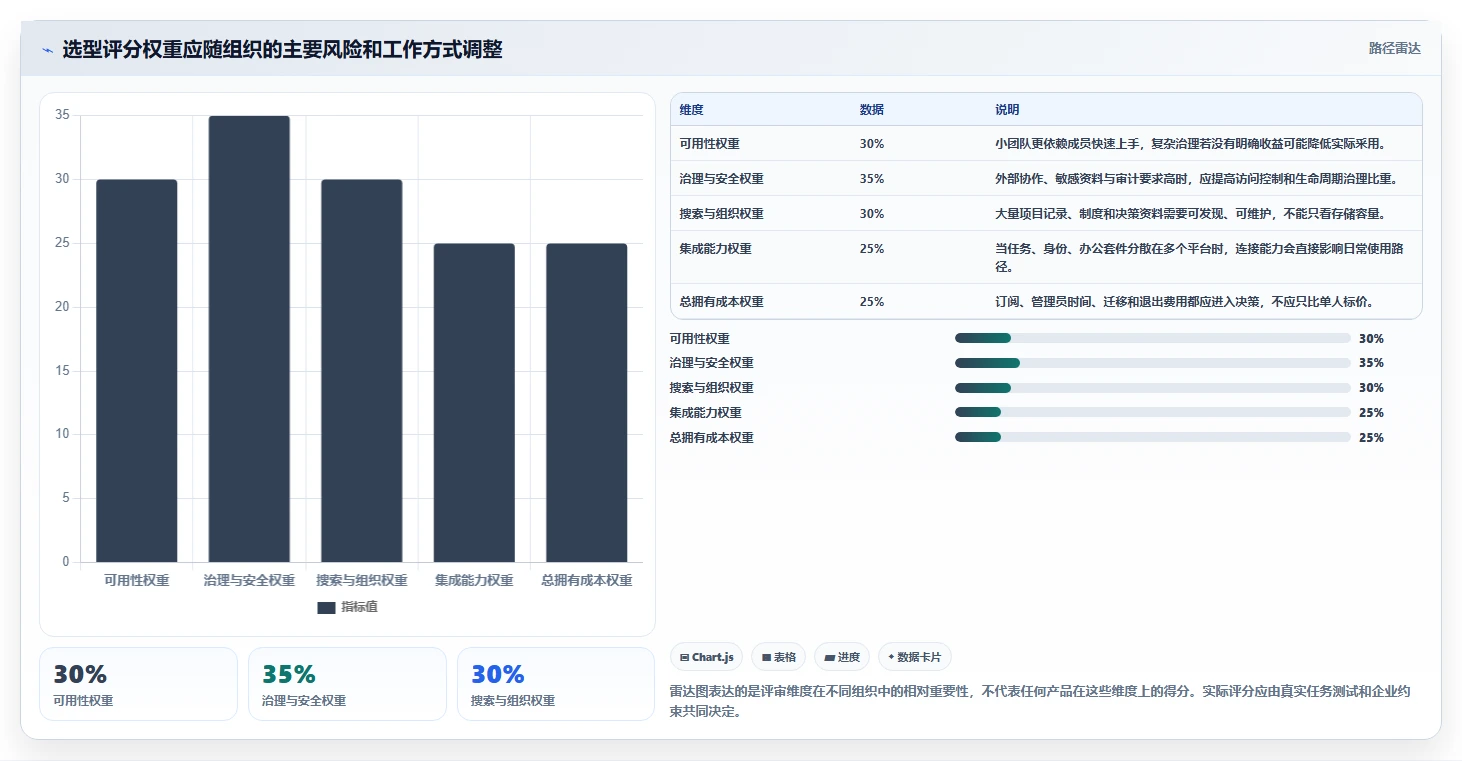Click the 搜索与组织权重 bar in the bar chart
This screenshot has width=1462, height=761.
pos(362,371)
